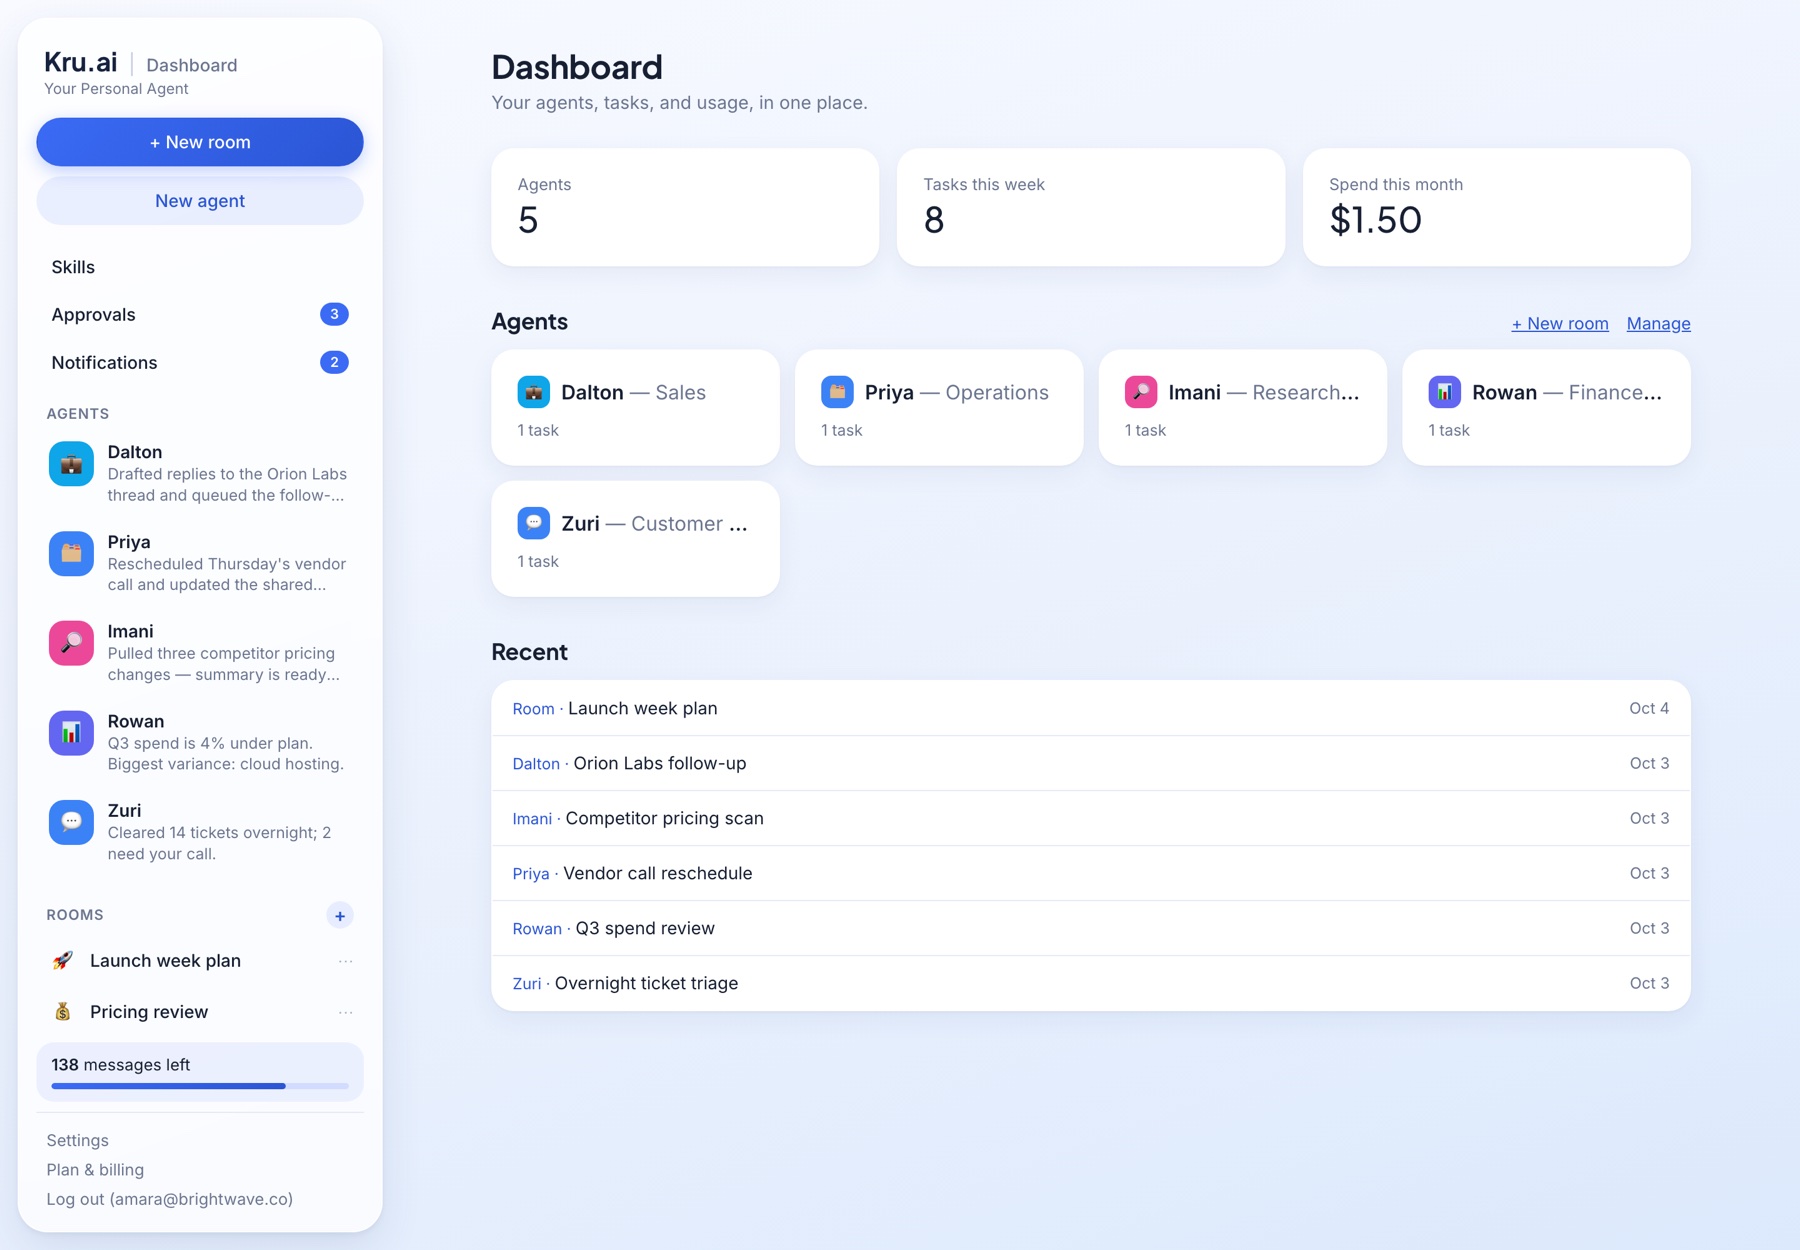The image size is (1800, 1250).
Task: Open Settings in the sidebar footer
Action: pos(78,1140)
